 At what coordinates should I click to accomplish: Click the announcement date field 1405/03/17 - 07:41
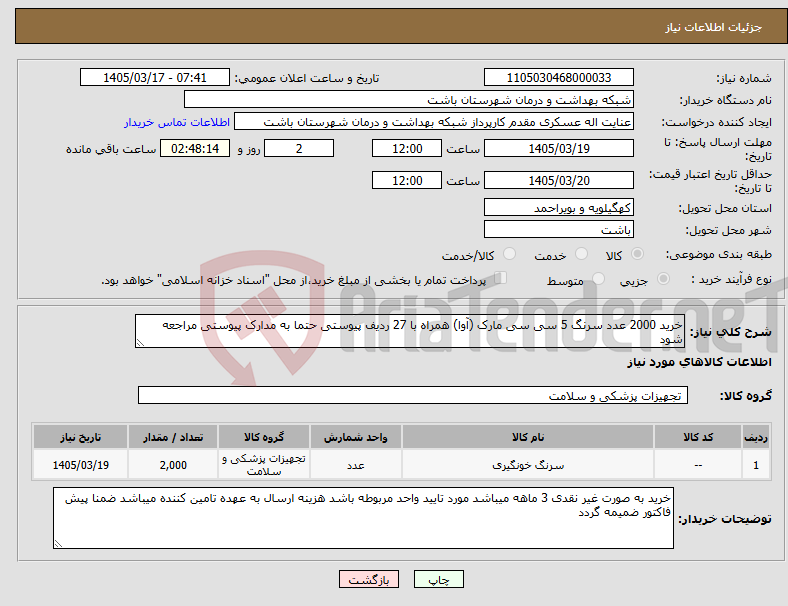coord(155,77)
